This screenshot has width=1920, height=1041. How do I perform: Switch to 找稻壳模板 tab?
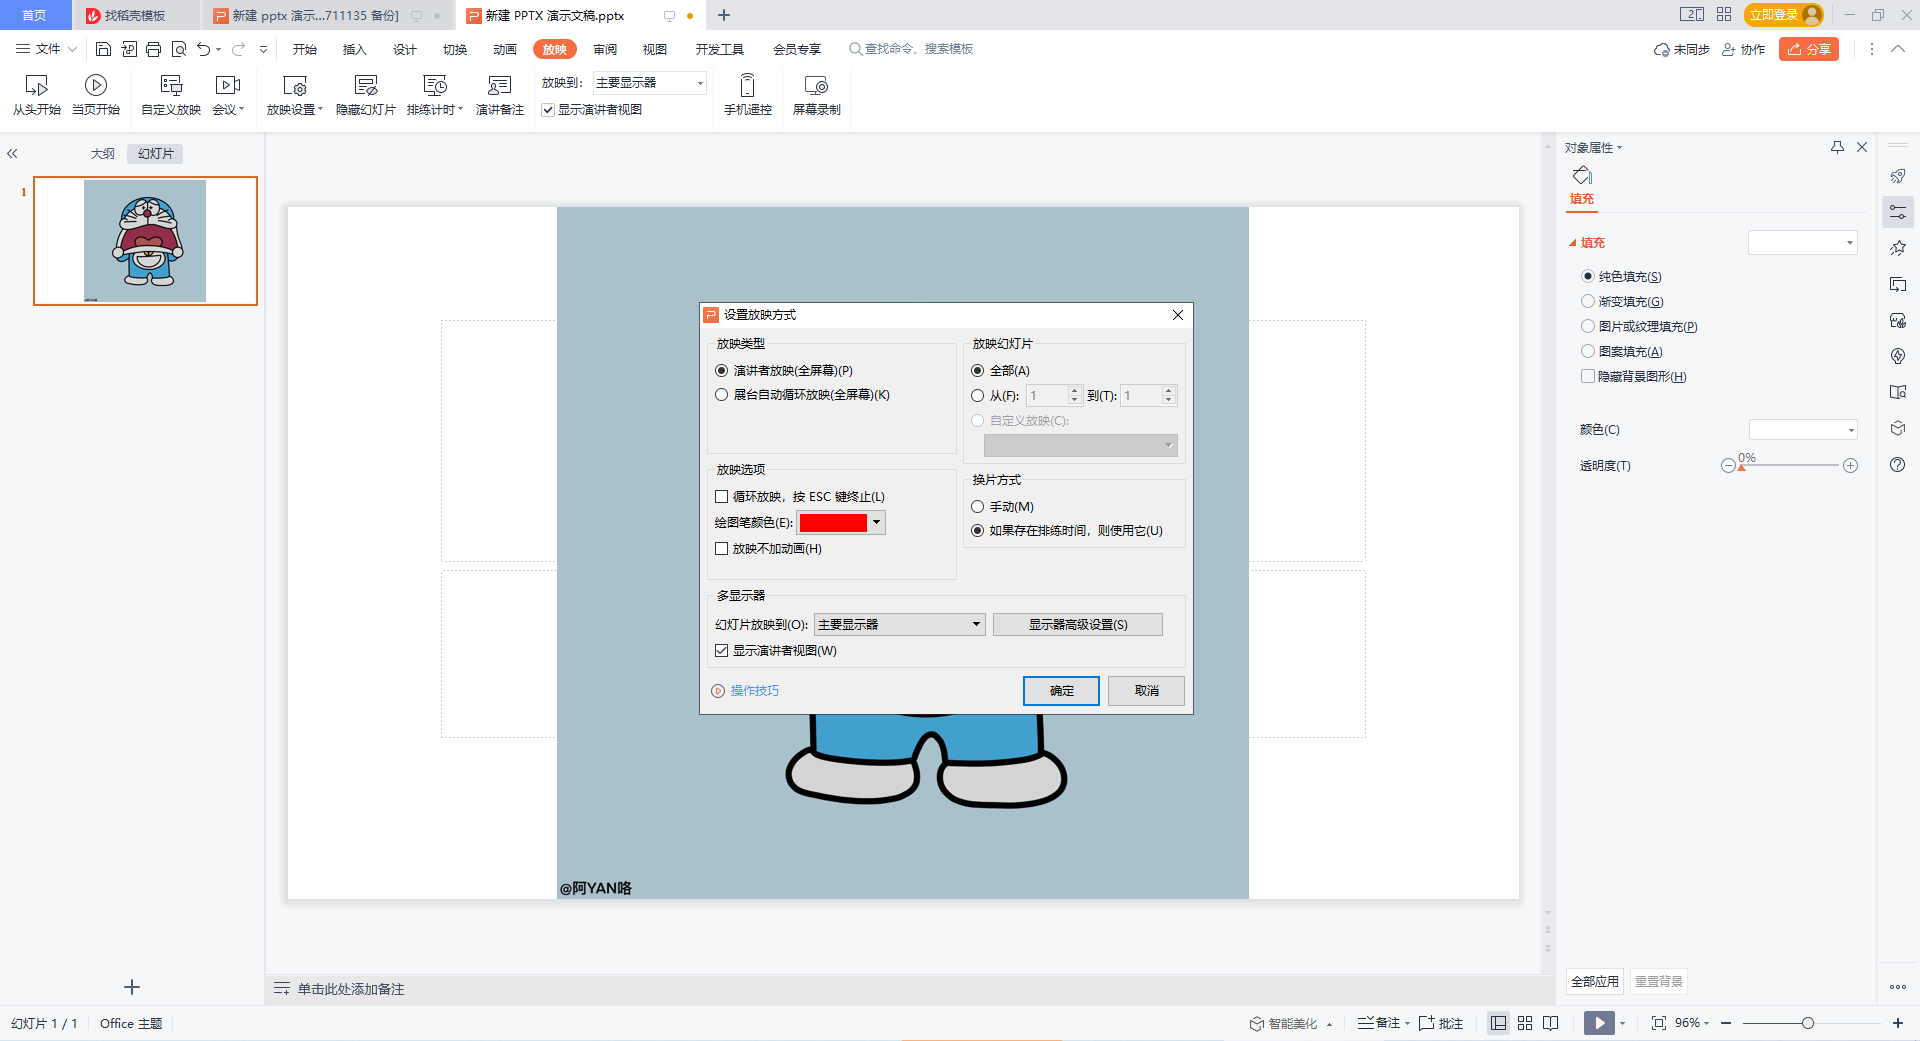point(135,15)
